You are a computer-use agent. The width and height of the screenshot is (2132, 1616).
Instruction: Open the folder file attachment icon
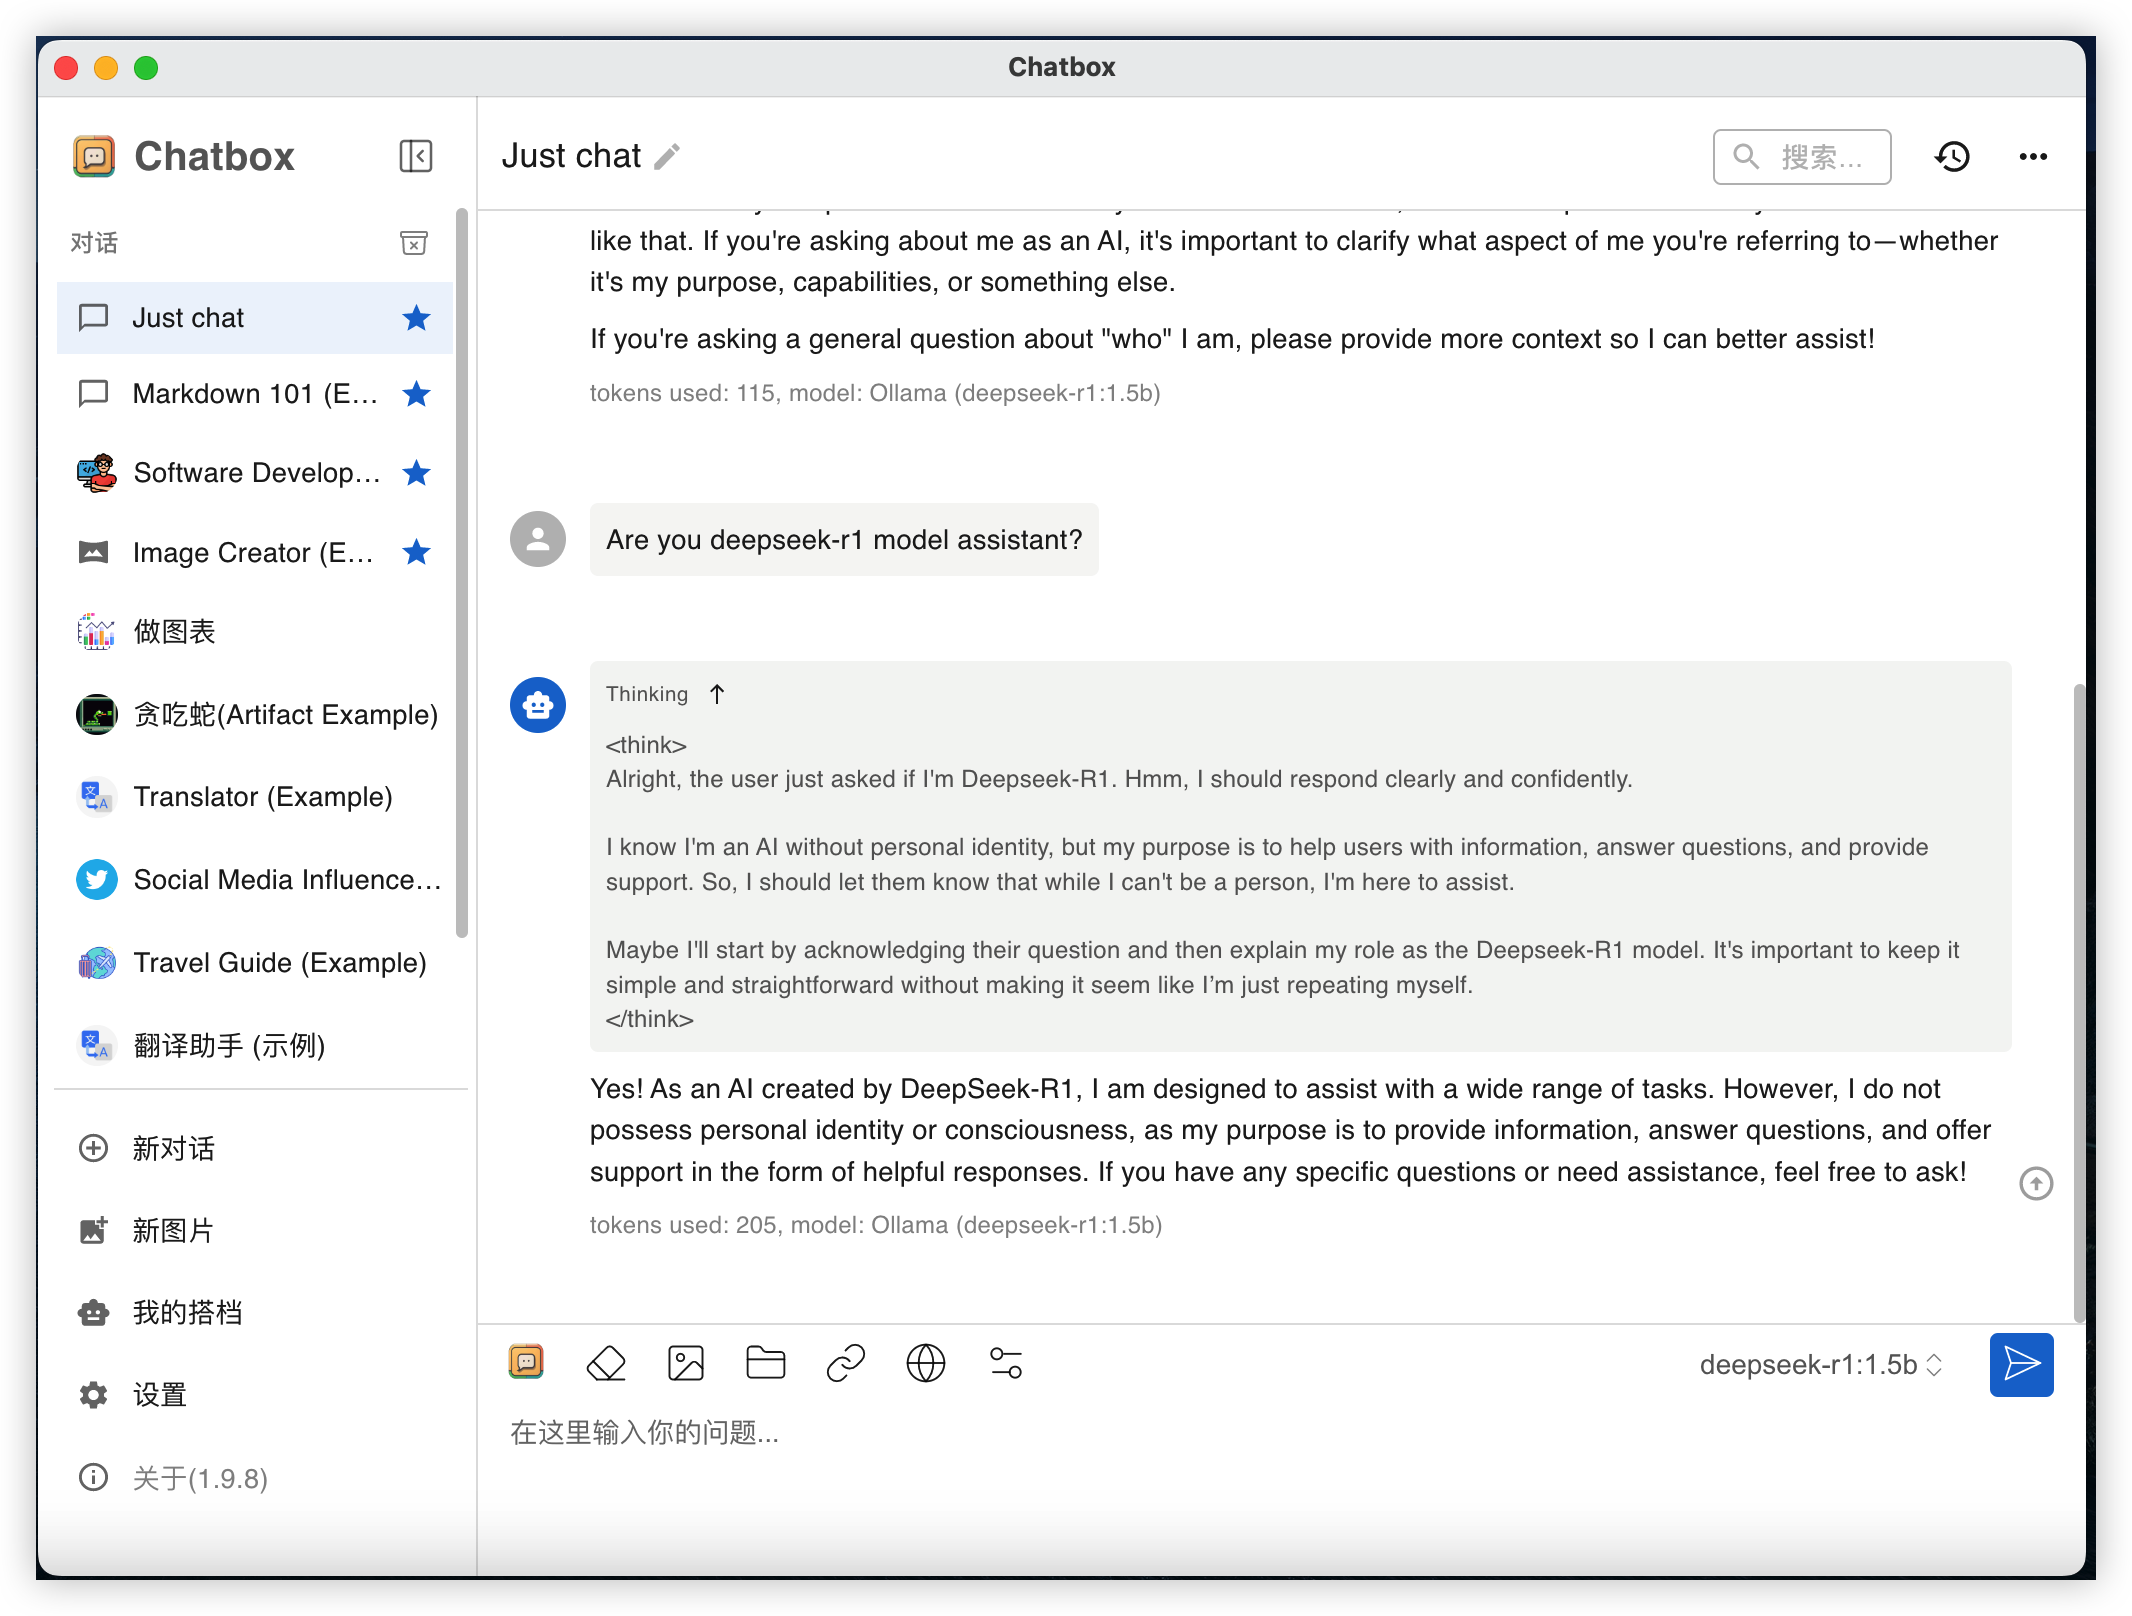point(766,1363)
